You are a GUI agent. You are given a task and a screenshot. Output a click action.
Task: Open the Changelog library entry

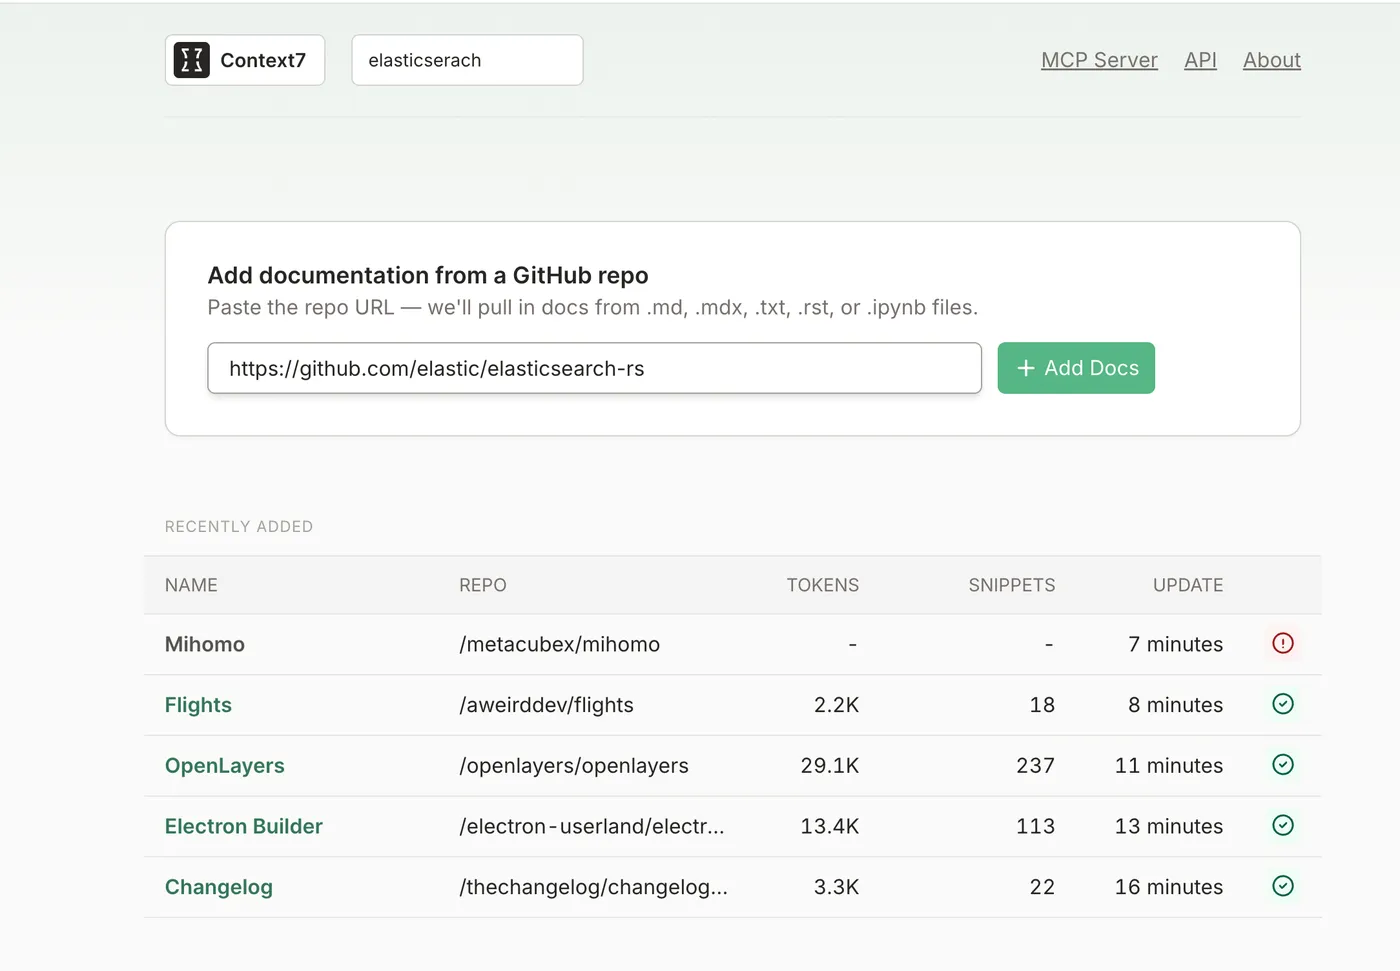219,887
